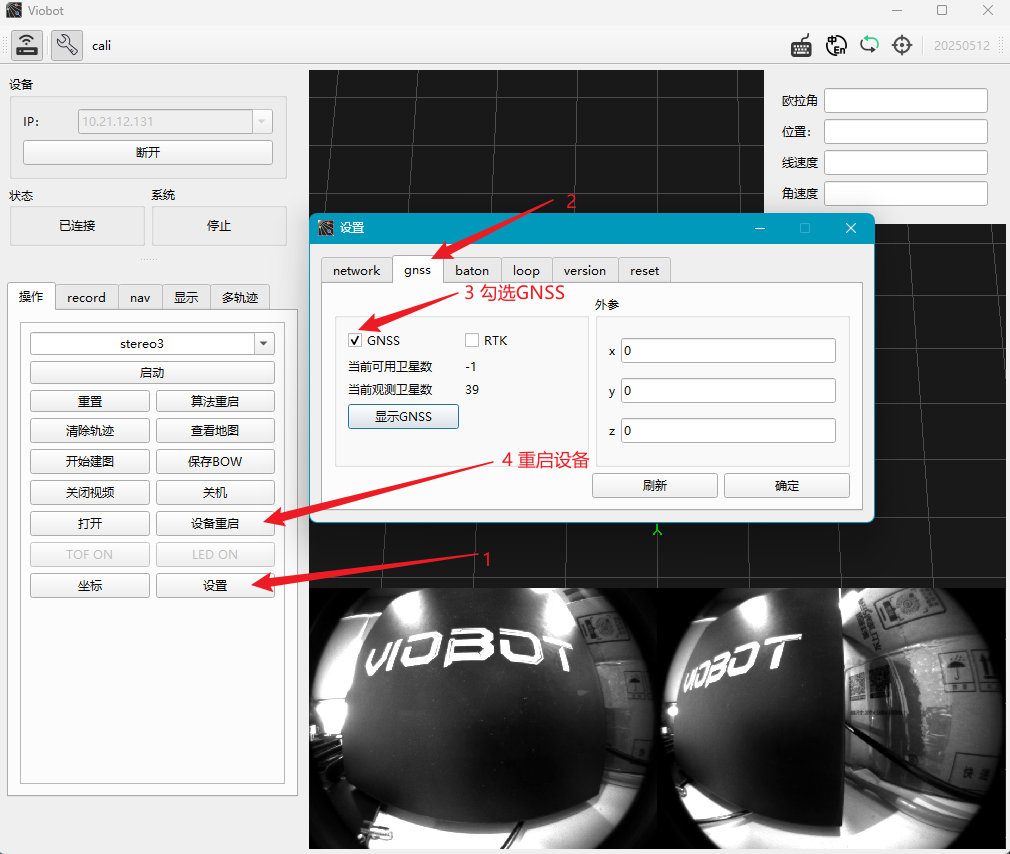The image size is (1010, 854).
Task: Click the cali label in toolbar
Action: coord(101,46)
